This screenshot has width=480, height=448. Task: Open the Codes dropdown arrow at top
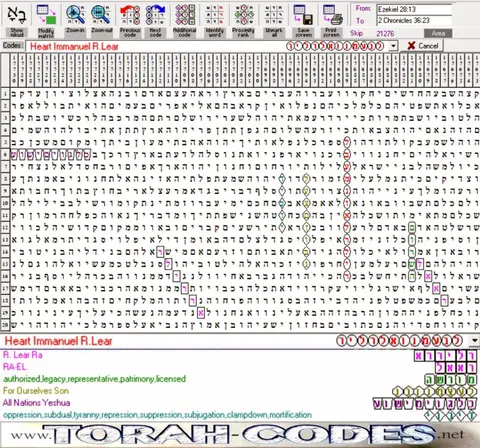pos(394,46)
